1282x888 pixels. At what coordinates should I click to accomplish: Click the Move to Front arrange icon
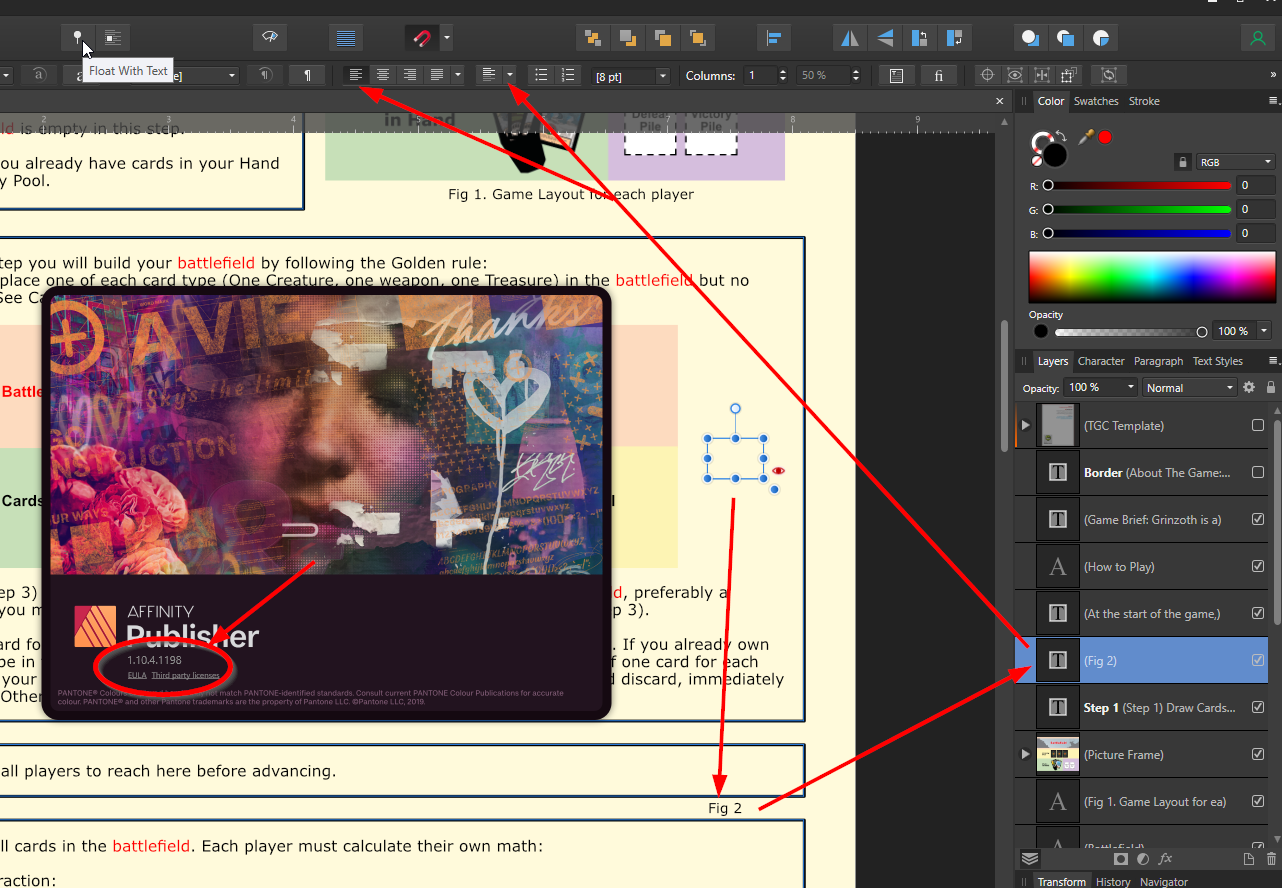tap(697, 38)
